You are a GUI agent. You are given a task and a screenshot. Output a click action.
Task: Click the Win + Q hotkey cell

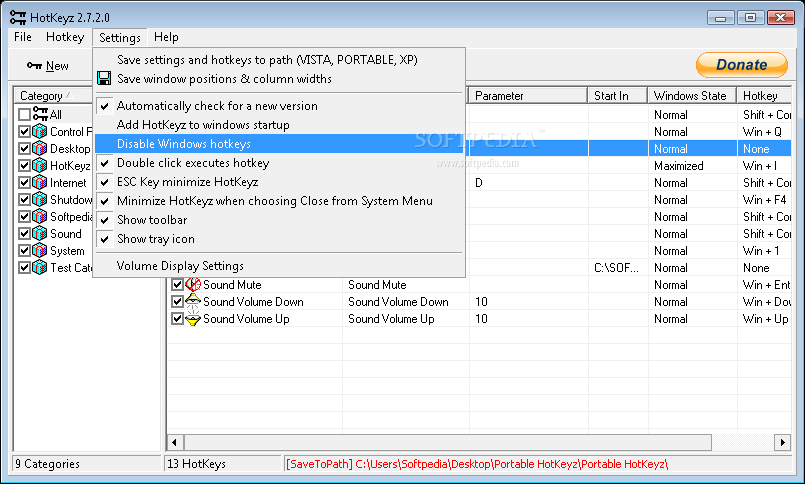coord(762,132)
